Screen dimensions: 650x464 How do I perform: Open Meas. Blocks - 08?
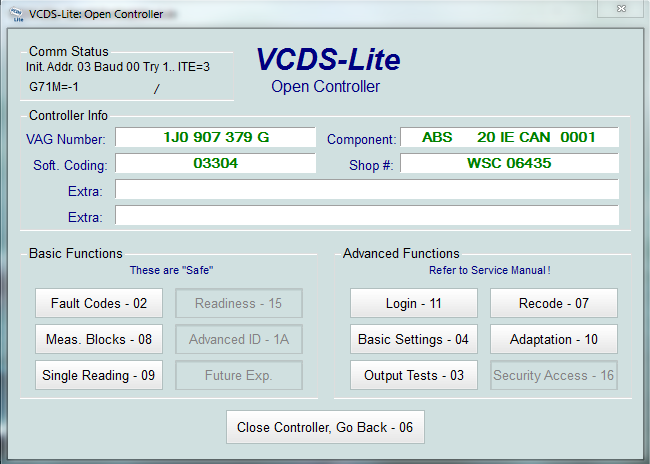tap(99, 339)
